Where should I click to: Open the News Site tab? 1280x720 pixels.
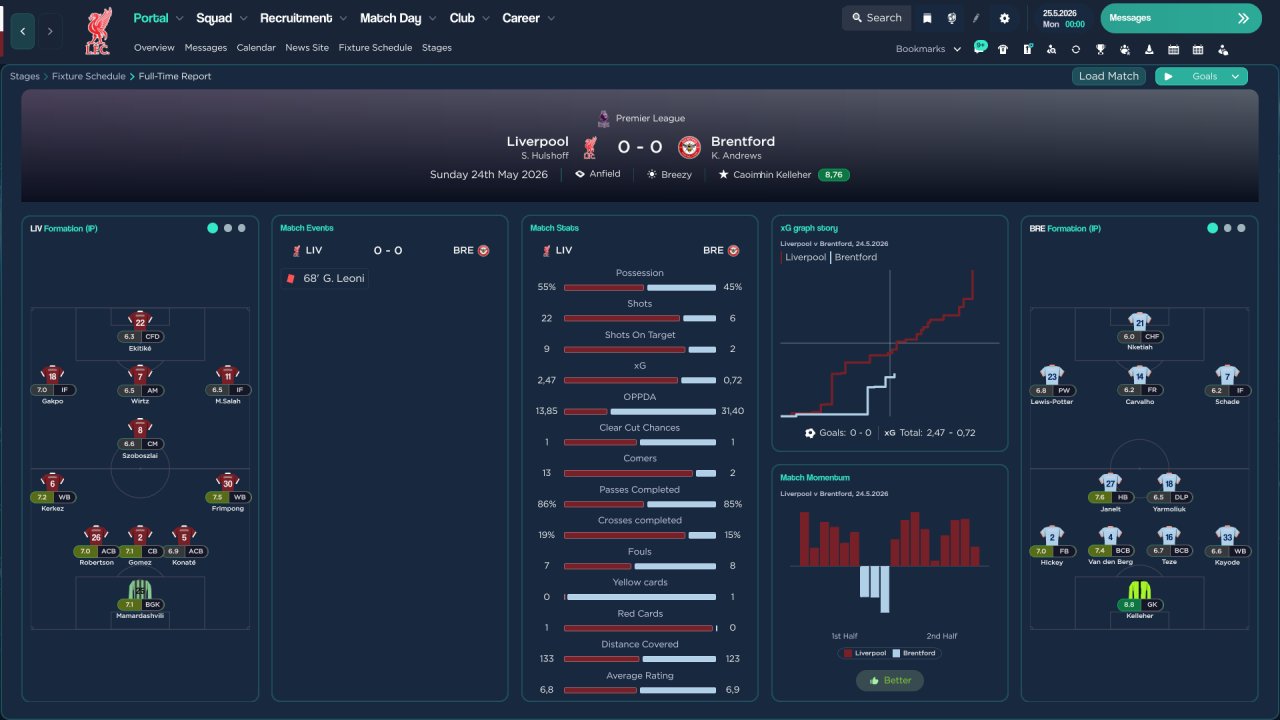(307, 47)
